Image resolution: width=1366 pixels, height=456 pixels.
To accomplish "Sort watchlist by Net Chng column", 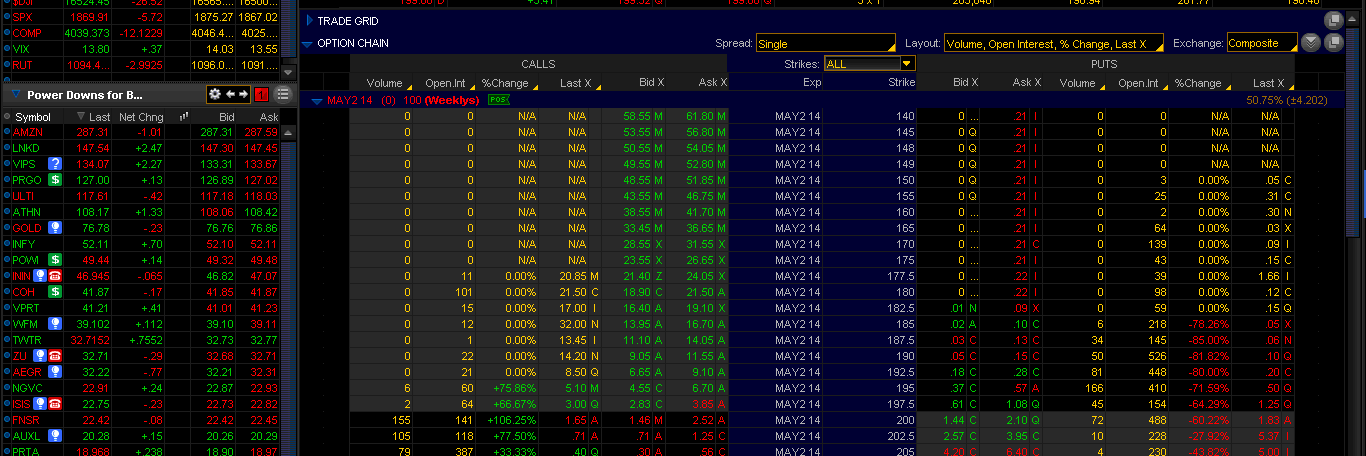I will [141, 117].
